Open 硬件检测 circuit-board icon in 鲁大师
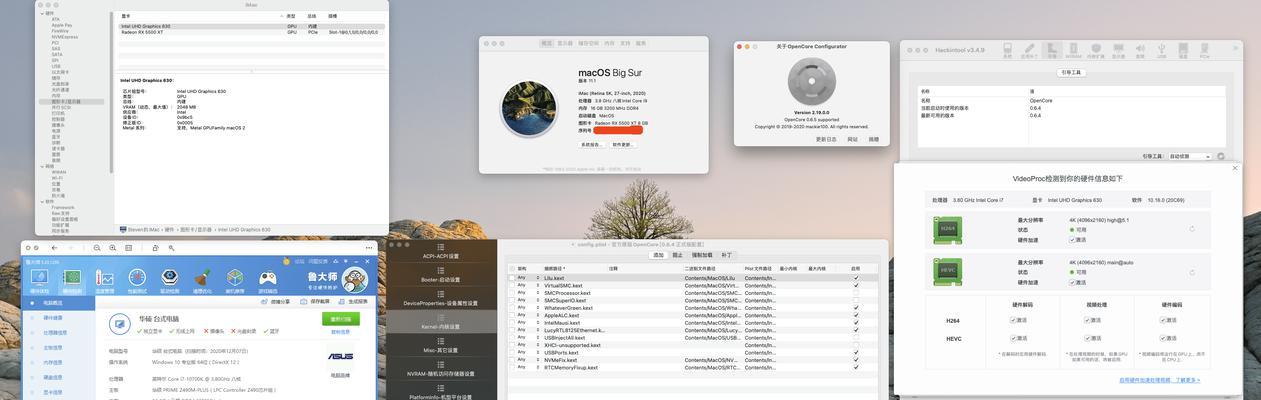Image resolution: width=1261 pixels, height=400 pixels. click(x=72, y=279)
